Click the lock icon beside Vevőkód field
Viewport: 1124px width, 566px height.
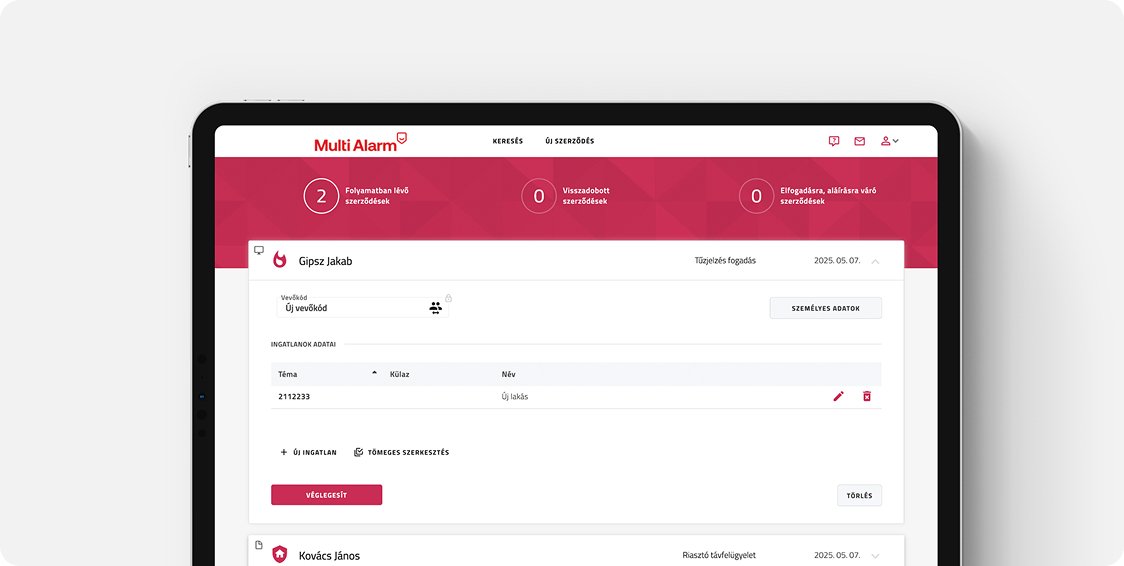pos(449,298)
